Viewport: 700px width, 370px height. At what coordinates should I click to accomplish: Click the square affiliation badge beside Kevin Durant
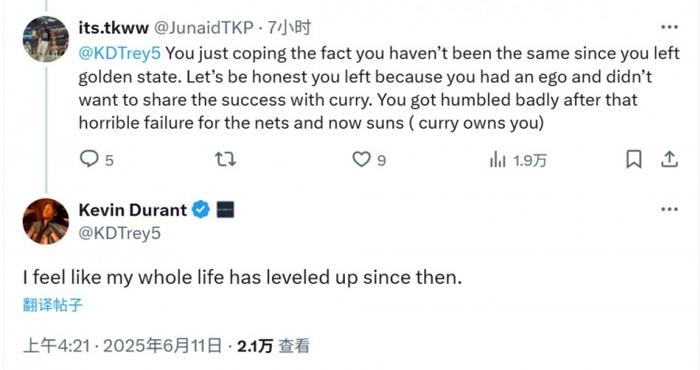coord(225,209)
